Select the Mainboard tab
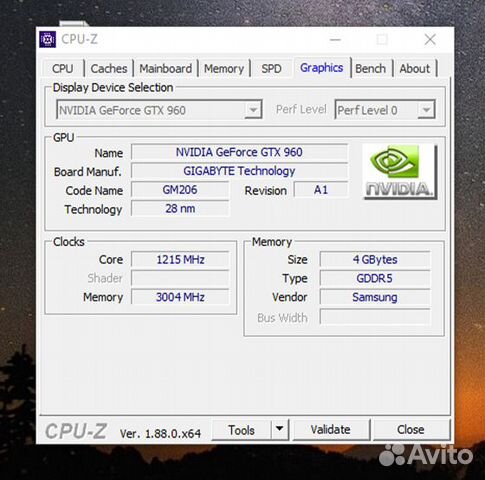 (x=165, y=69)
